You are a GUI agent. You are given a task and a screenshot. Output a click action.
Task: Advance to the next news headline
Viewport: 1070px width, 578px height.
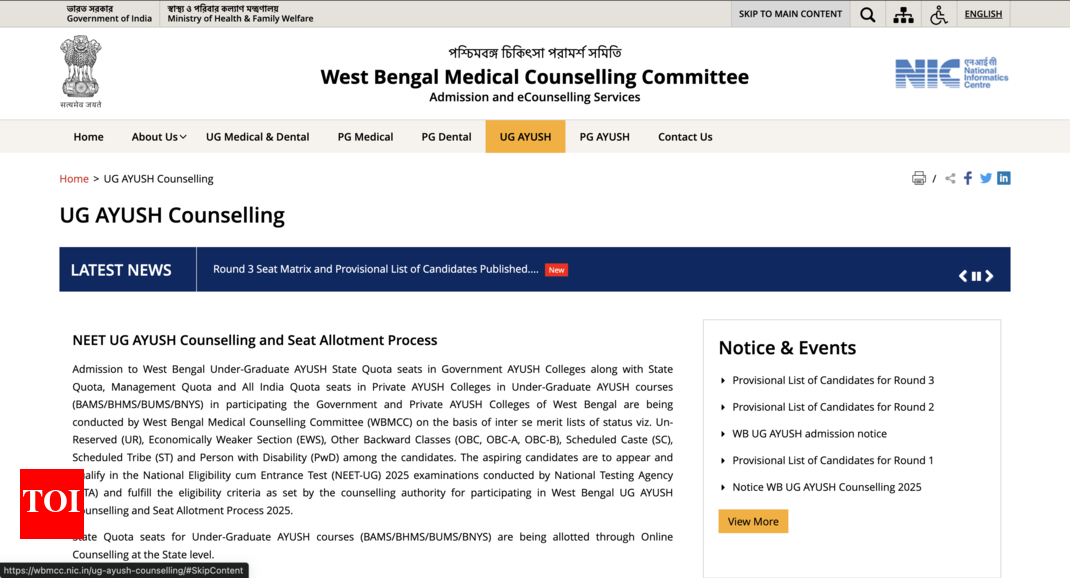coord(990,276)
